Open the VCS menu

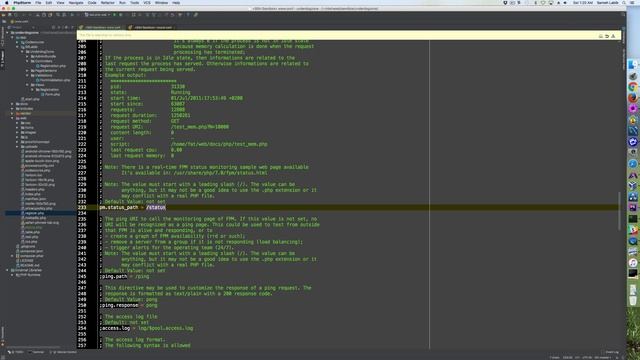coord(147,2)
